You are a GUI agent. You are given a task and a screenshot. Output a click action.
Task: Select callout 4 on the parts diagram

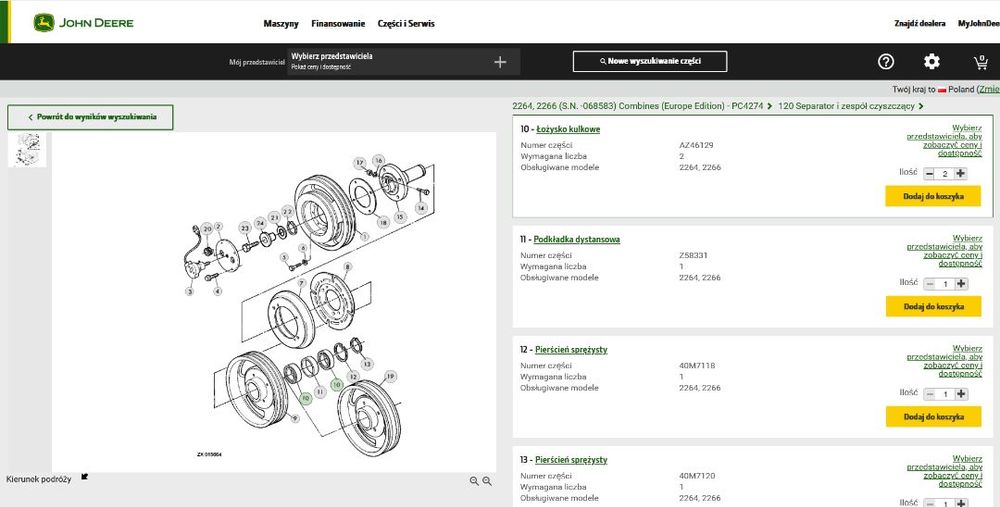(217, 291)
